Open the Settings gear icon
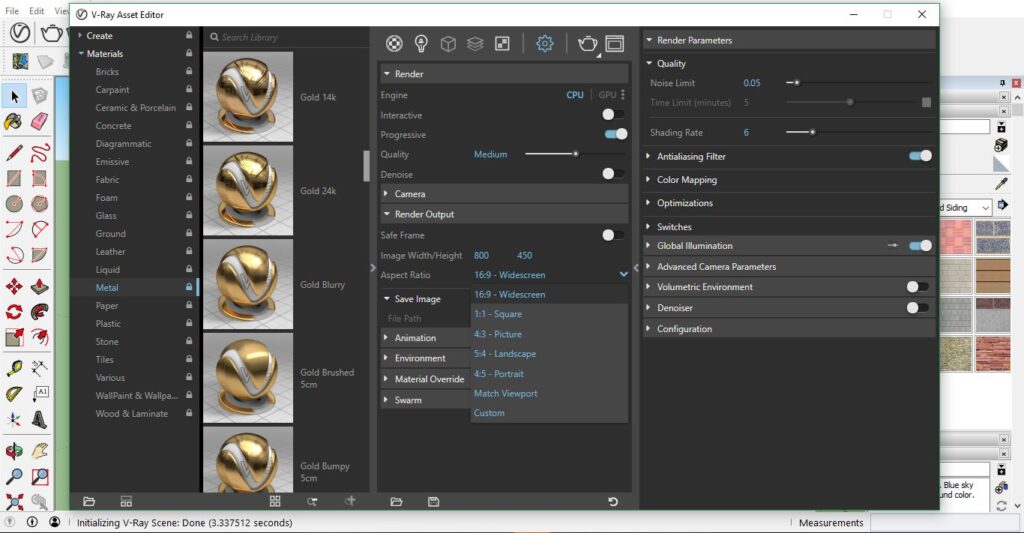 [545, 44]
